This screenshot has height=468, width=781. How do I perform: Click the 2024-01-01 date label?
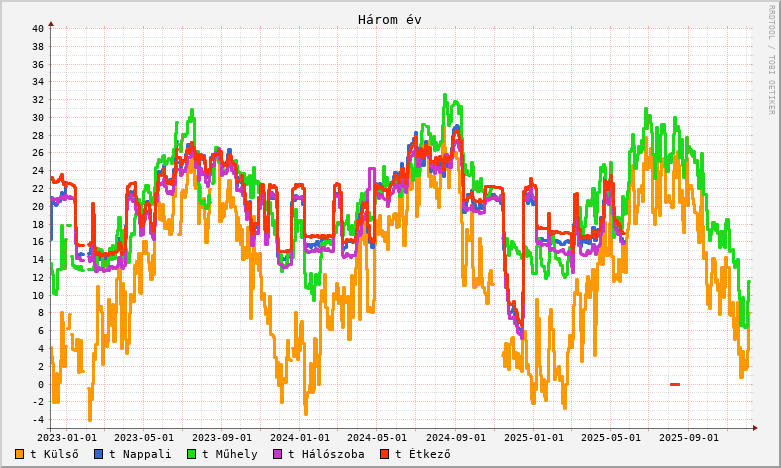299,437
